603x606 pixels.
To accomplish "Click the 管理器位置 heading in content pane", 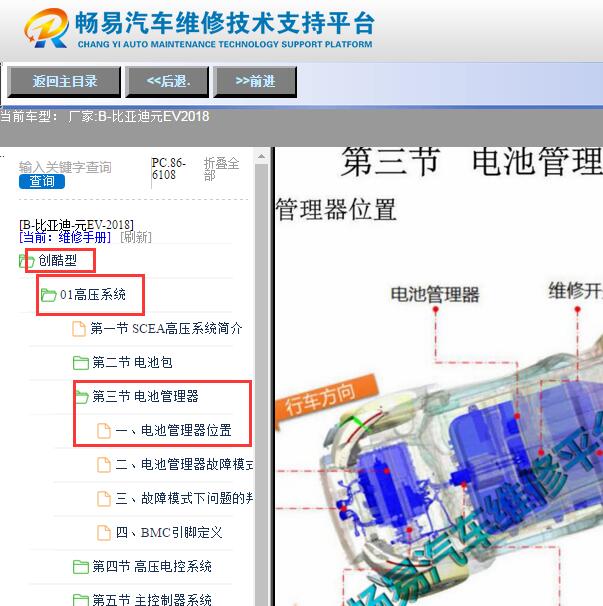I will pos(336,209).
